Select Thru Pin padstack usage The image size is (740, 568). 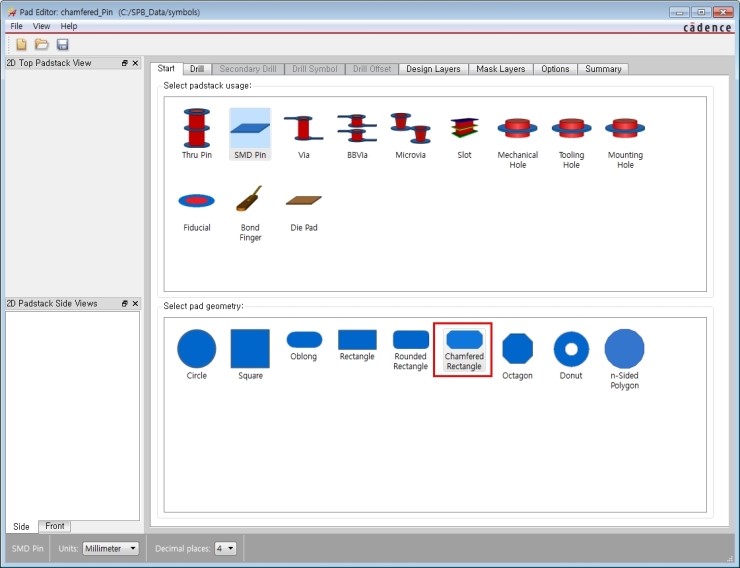click(197, 134)
